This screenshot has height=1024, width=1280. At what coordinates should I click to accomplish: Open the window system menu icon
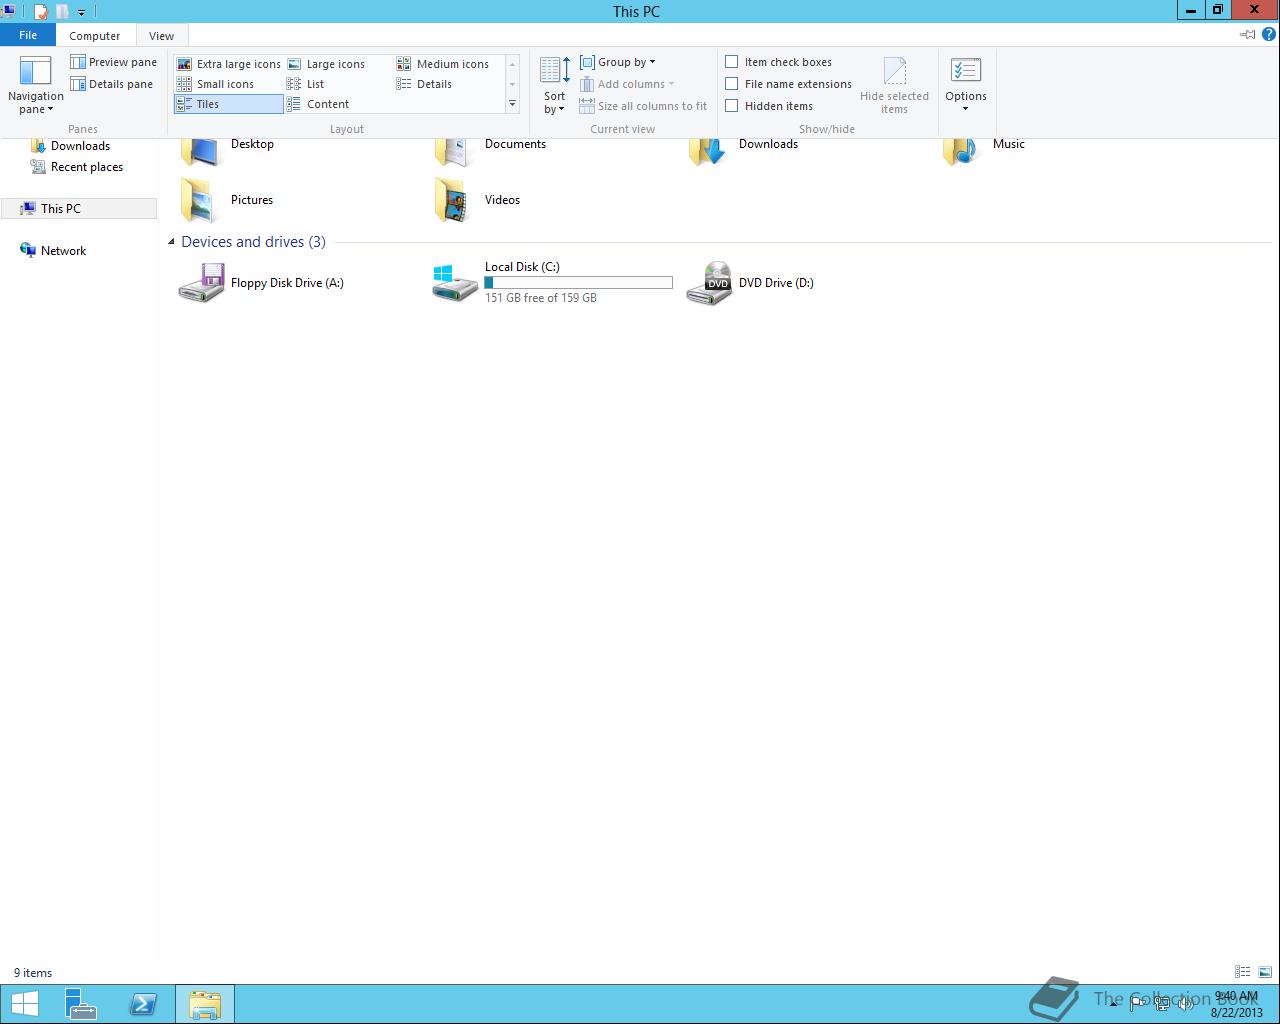[9, 12]
